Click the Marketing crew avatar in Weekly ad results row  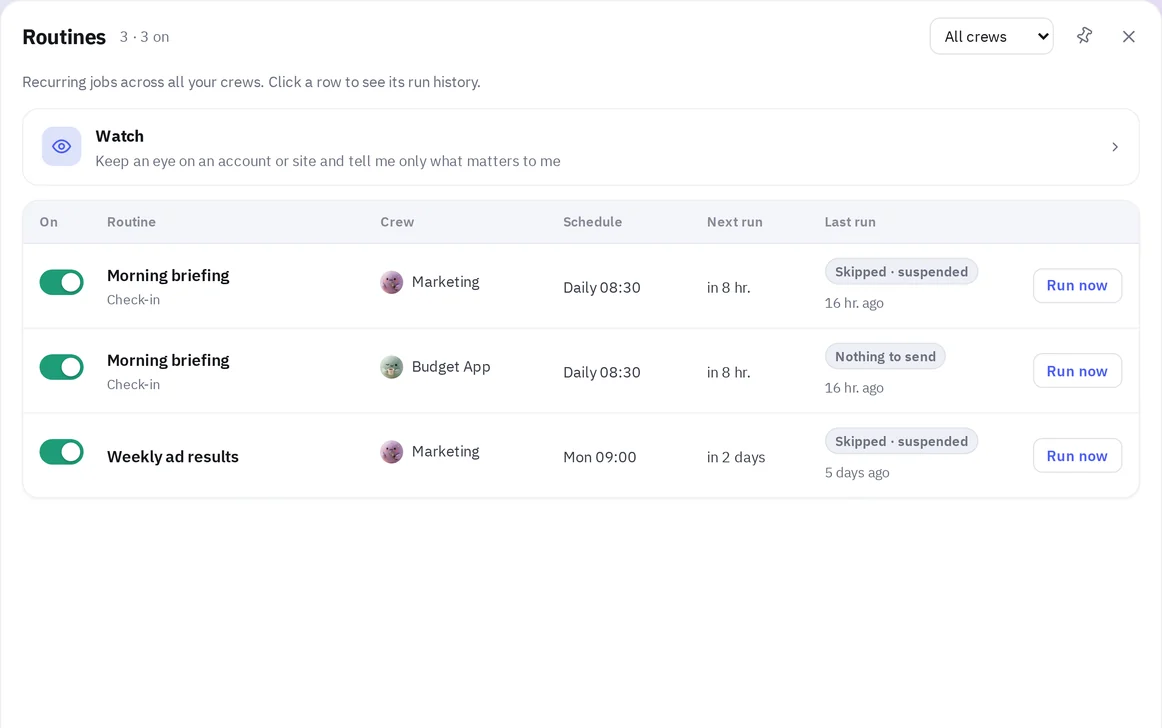pyautogui.click(x=391, y=451)
